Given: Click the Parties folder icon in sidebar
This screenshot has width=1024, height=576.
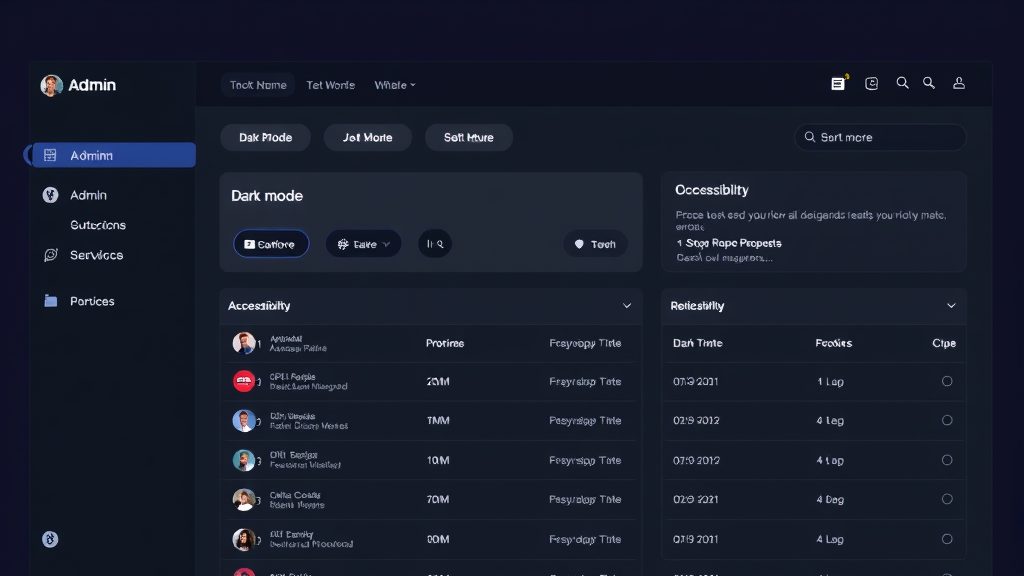Looking at the screenshot, I should point(50,300).
